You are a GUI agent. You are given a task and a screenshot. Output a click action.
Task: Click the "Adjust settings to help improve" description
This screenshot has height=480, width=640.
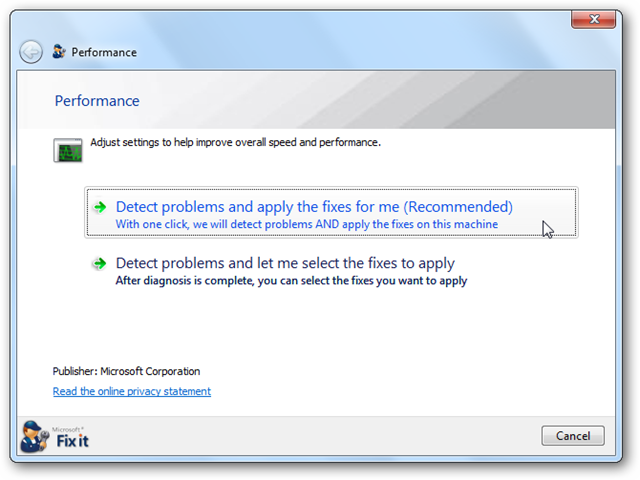pyautogui.click(x=235, y=143)
